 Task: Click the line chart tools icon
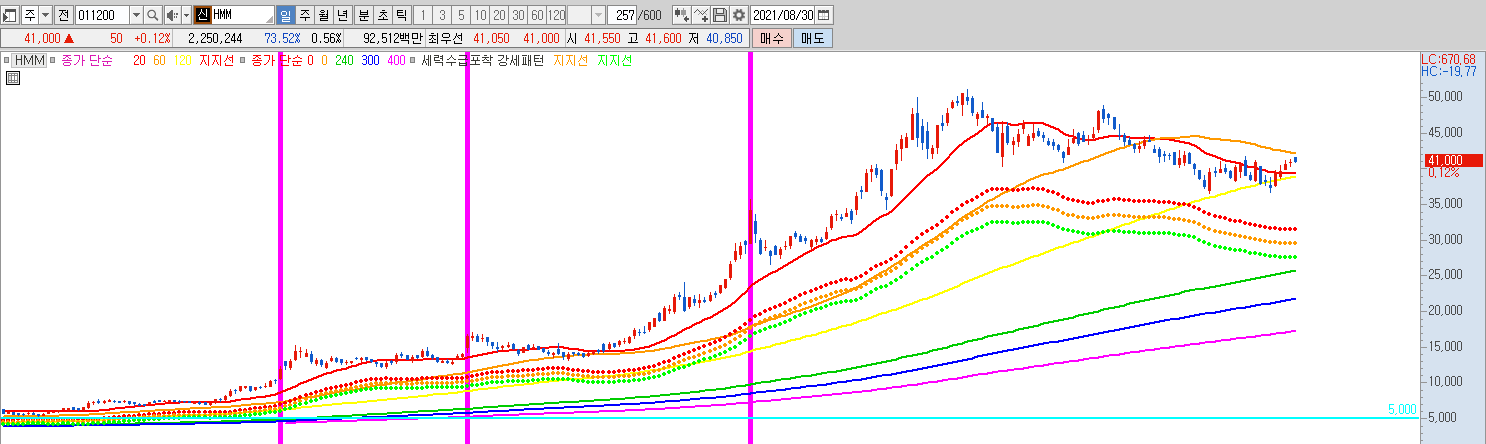tap(701, 15)
